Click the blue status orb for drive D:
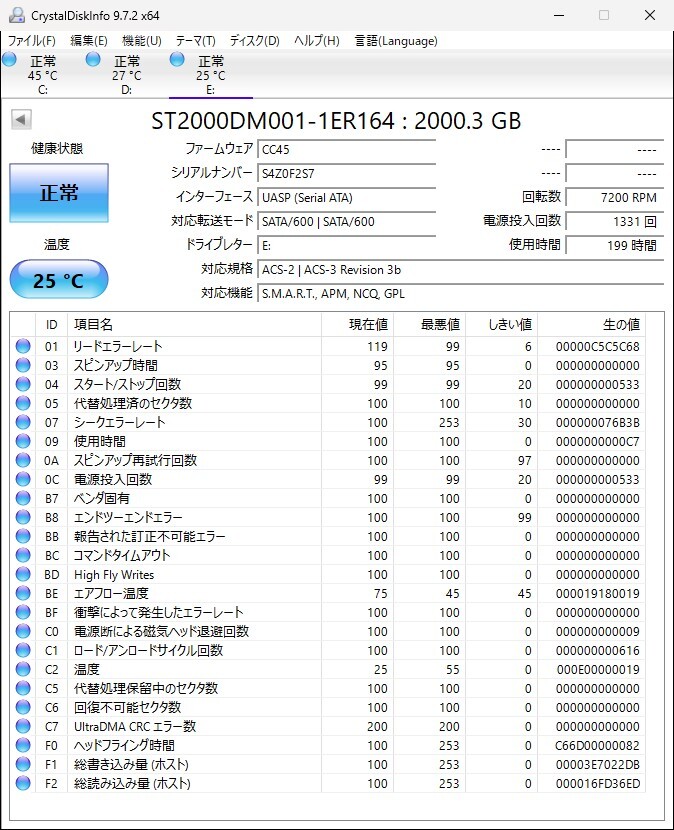 (x=93, y=59)
